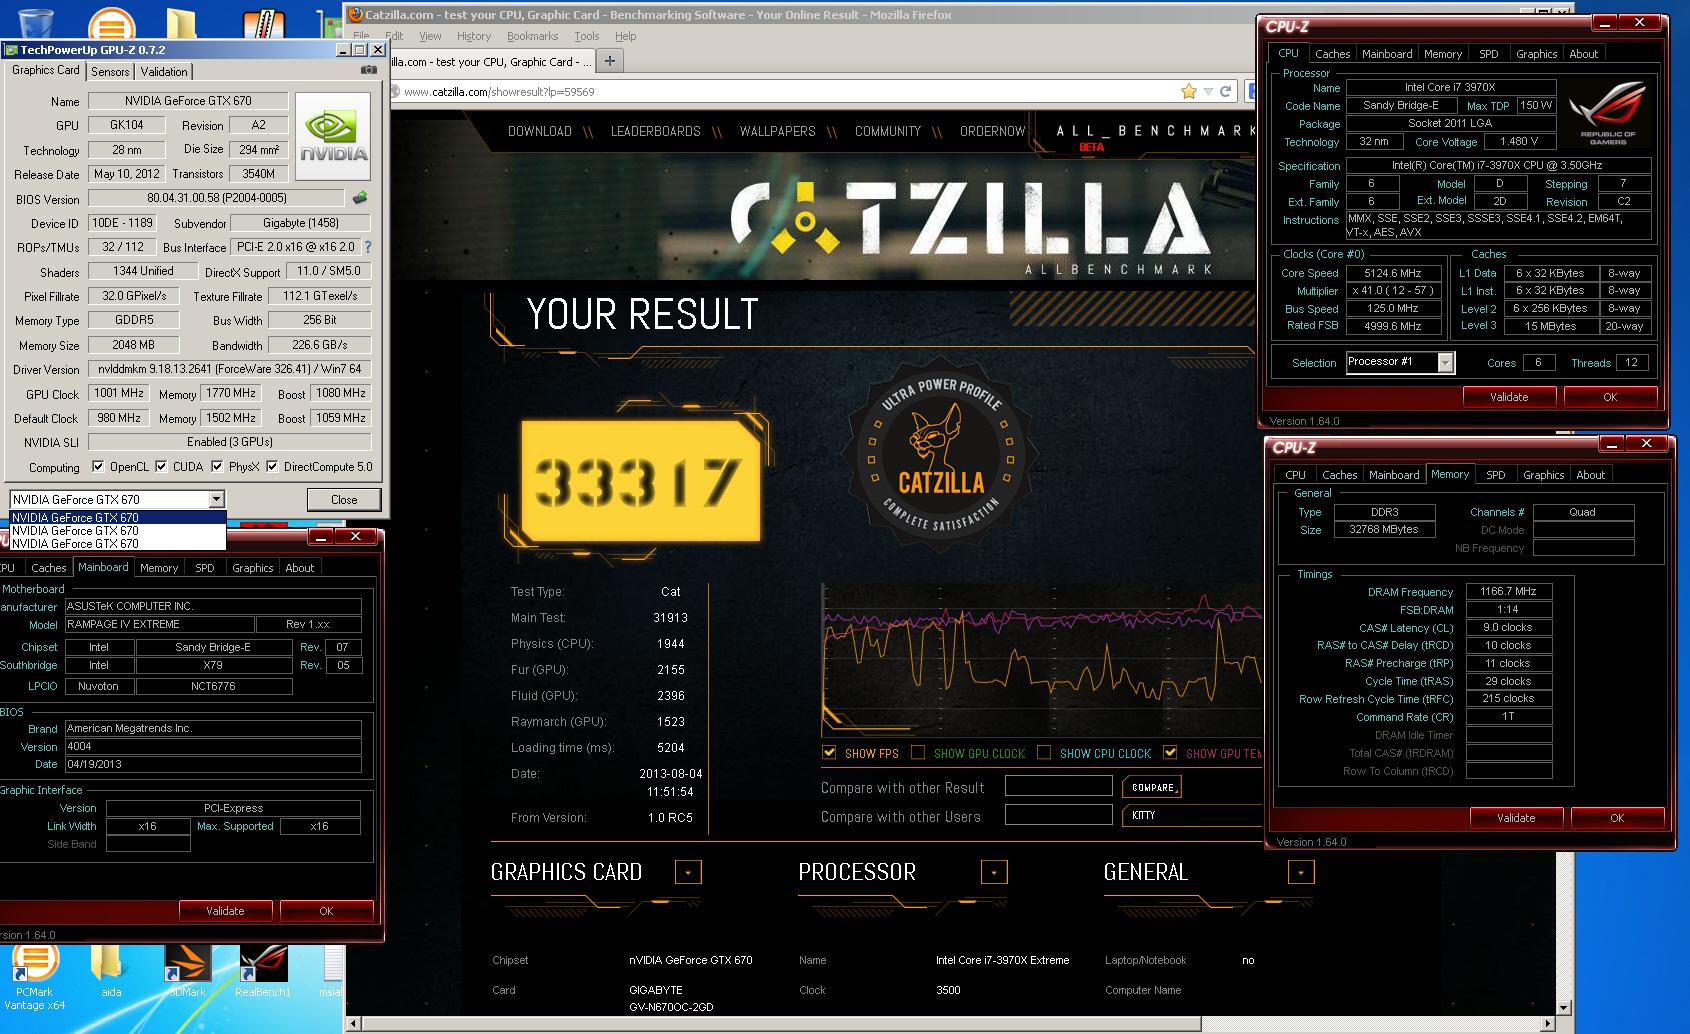The height and width of the screenshot is (1034, 1690).
Task: Select the second NVIDIA GeForce GTX 670 entry
Action: click(118, 531)
